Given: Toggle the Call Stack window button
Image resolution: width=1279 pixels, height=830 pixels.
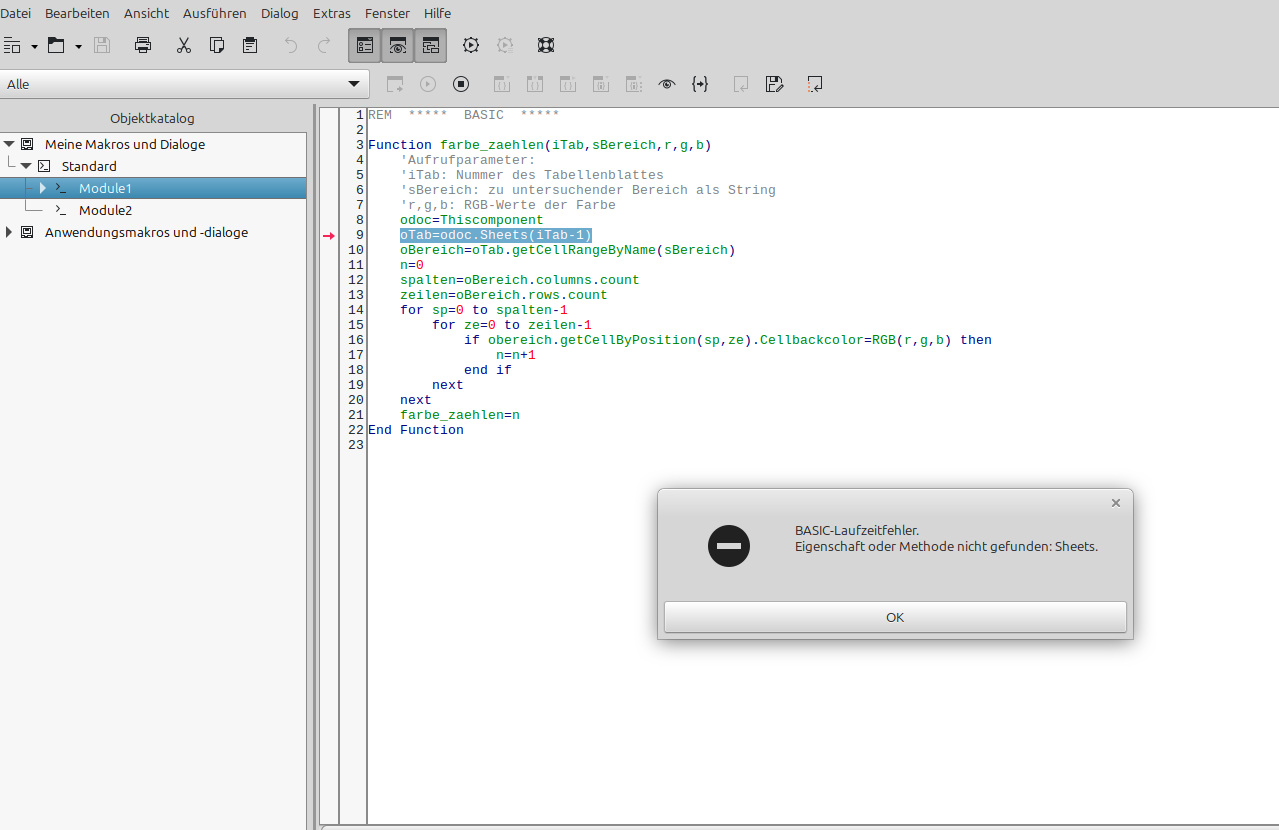Looking at the screenshot, I should pos(431,45).
